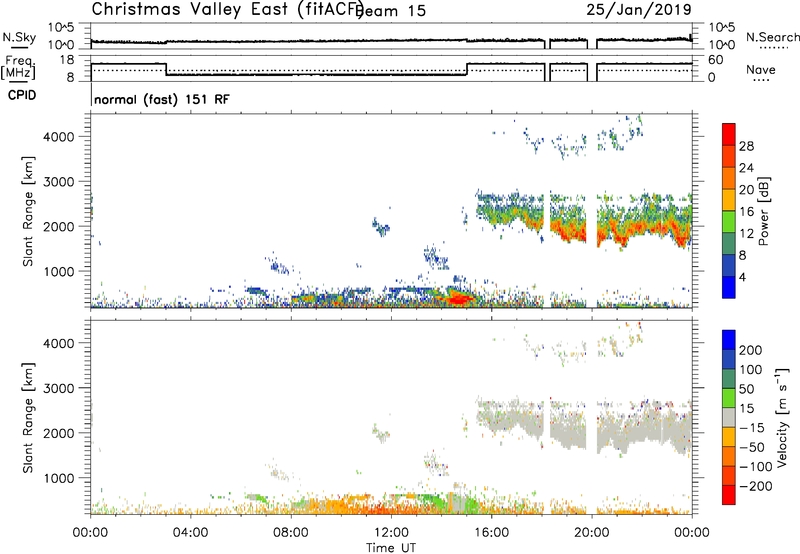The image size is (800, 554).
Task: Click the gray band of the velocity color bar
Action: pyautogui.click(x=729, y=417)
